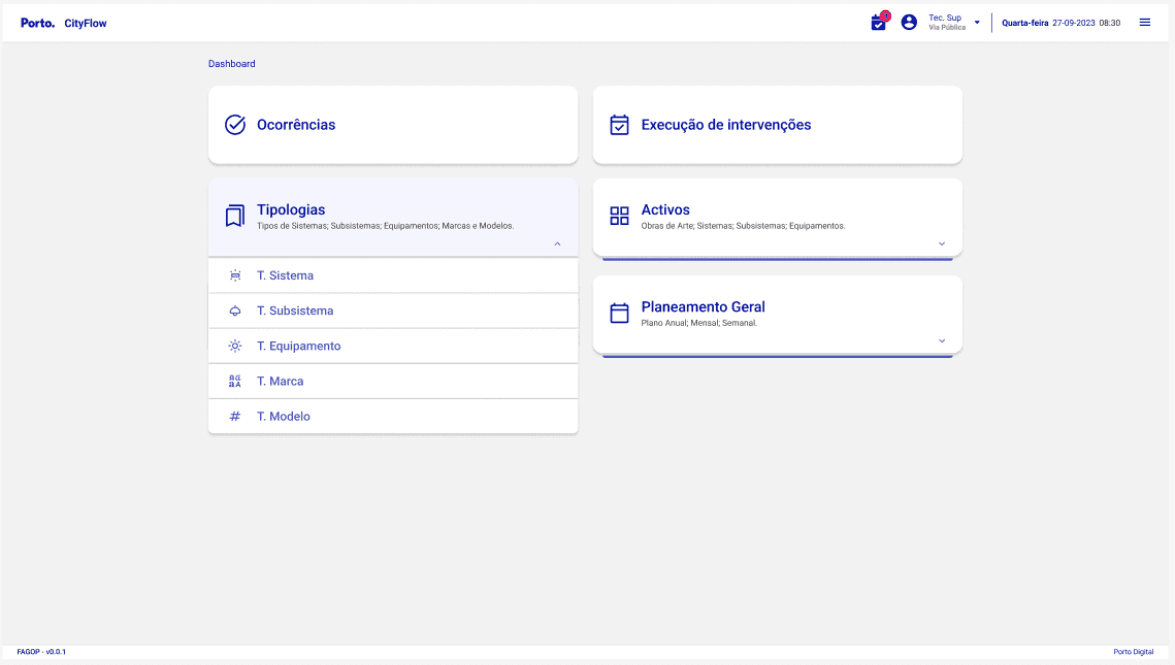
Task: Click the Planeamento Geral calendar icon
Action: point(619,313)
